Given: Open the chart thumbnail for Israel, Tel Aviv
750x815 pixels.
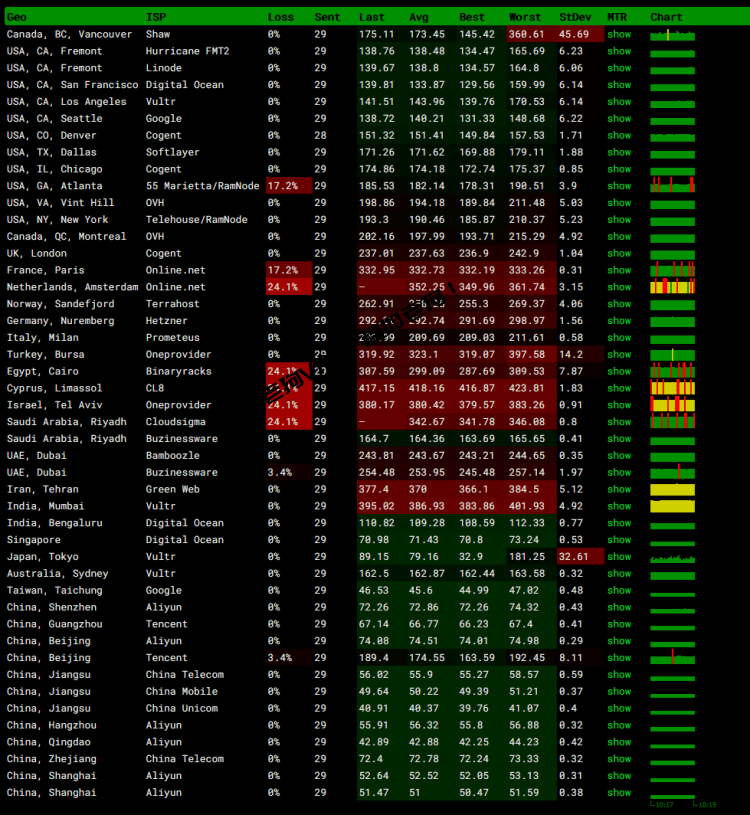Looking at the screenshot, I should tap(673, 404).
